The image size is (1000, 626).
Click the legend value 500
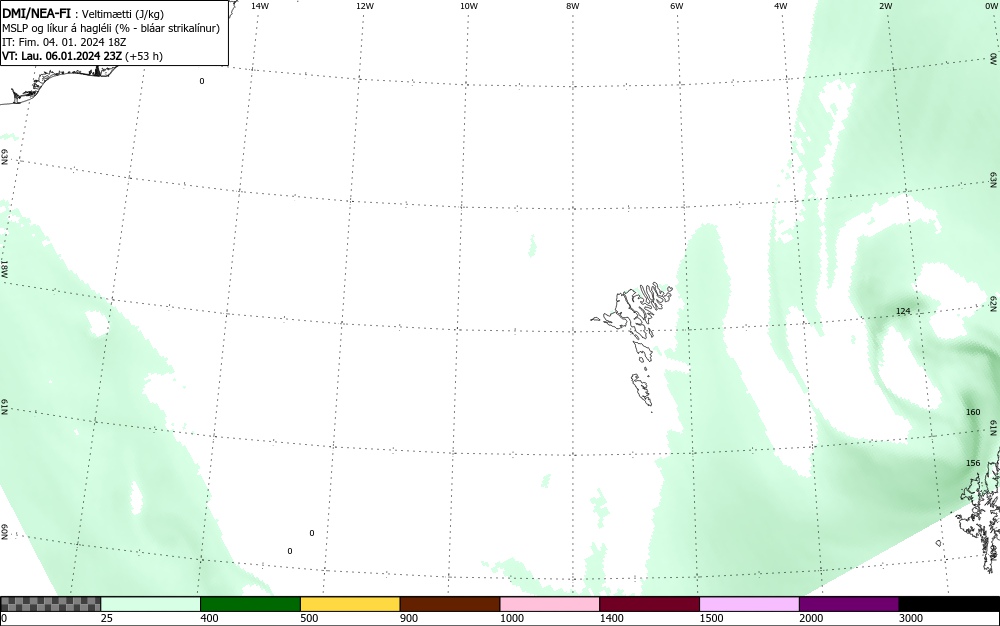coord(309,618)
